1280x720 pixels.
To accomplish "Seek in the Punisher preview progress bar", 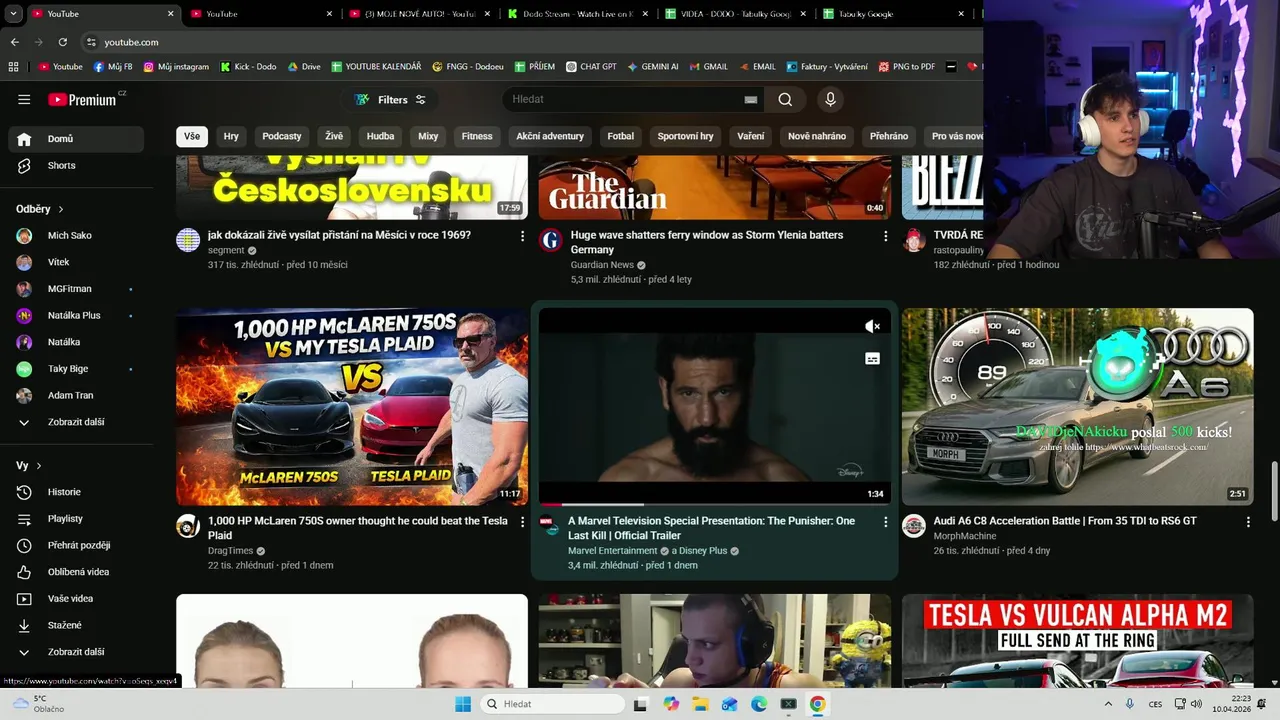I will click(x=714, y=504).
